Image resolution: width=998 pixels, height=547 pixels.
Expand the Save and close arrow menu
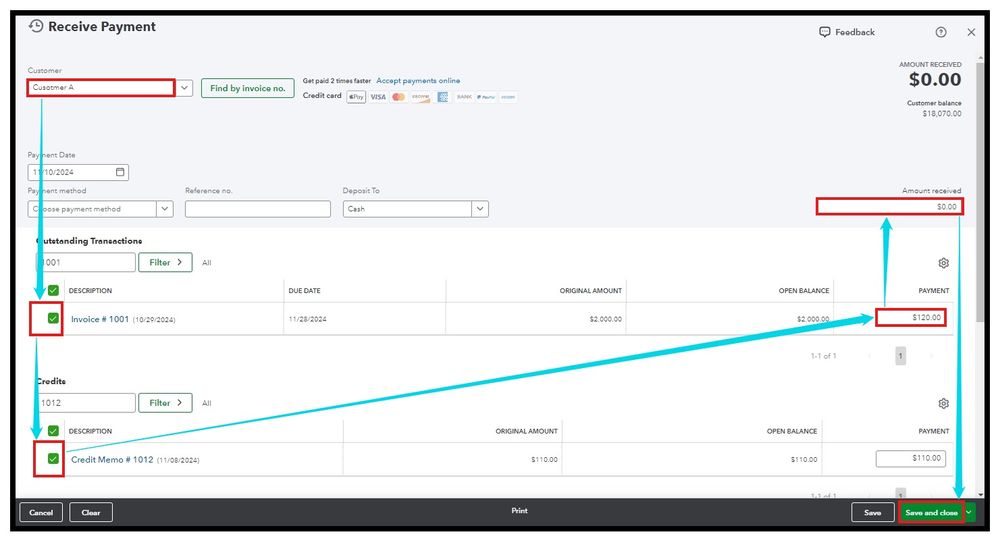[x=969, y=513]
